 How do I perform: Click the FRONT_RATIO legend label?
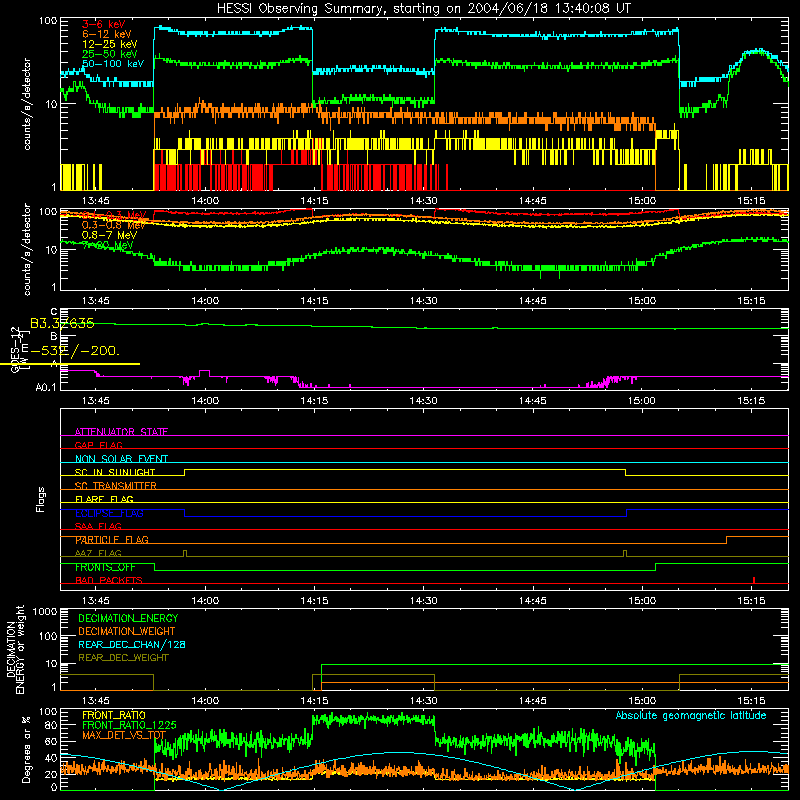pyautogui.click(x=114, y=715)
